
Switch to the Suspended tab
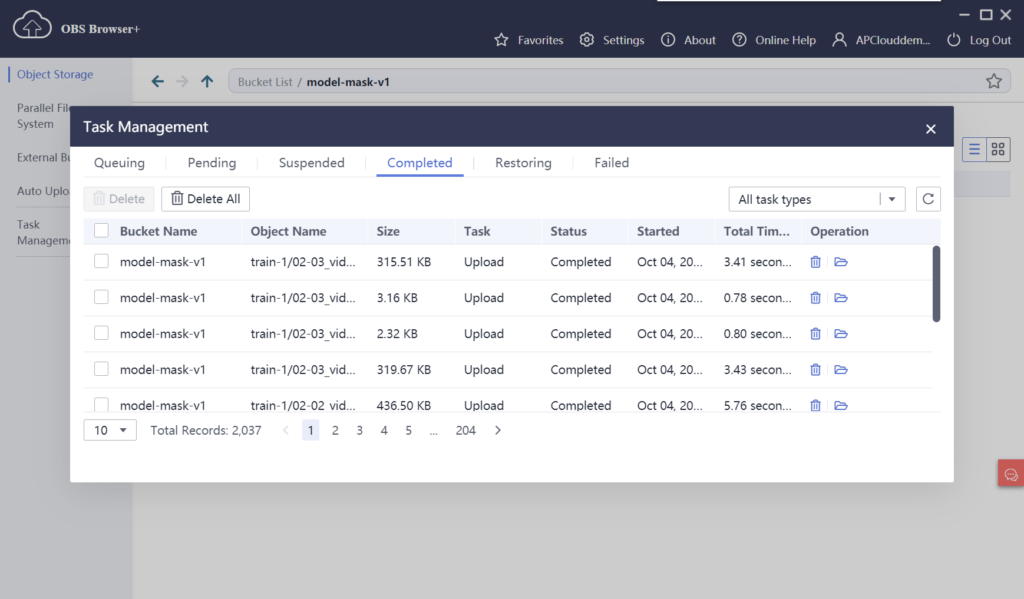[312, 163]
